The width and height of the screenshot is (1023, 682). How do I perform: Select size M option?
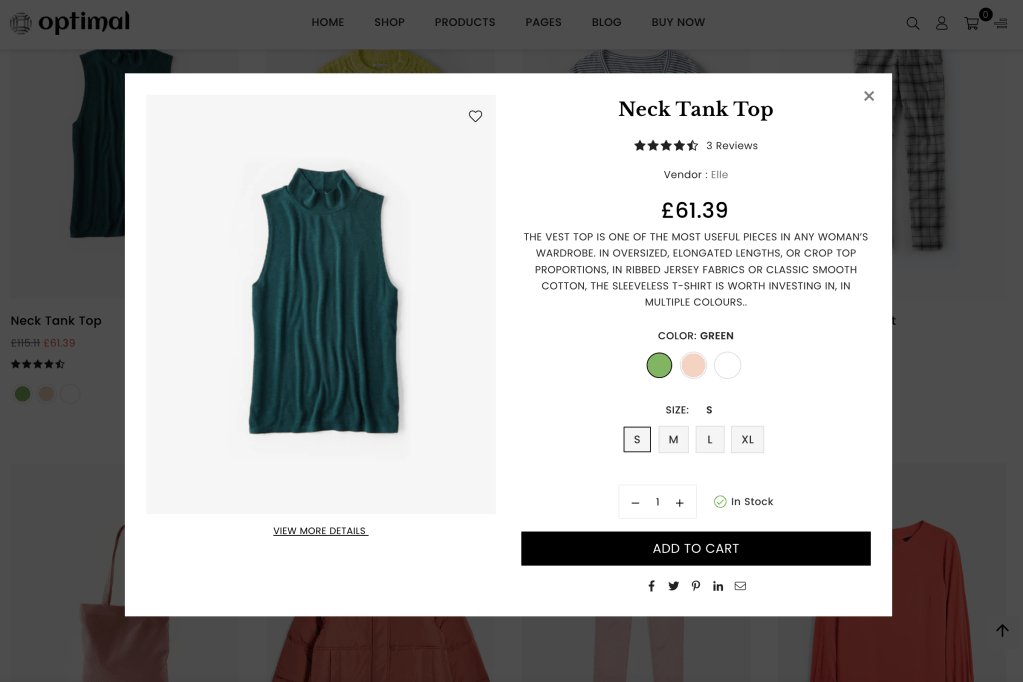[x=673, y=439]
